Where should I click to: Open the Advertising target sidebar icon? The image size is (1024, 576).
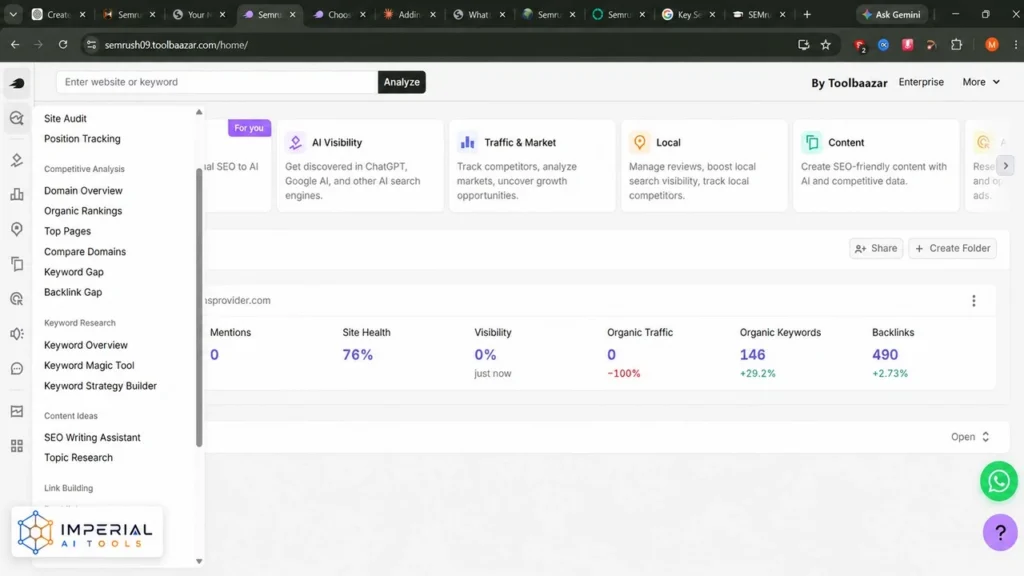[x=17, y=299]
